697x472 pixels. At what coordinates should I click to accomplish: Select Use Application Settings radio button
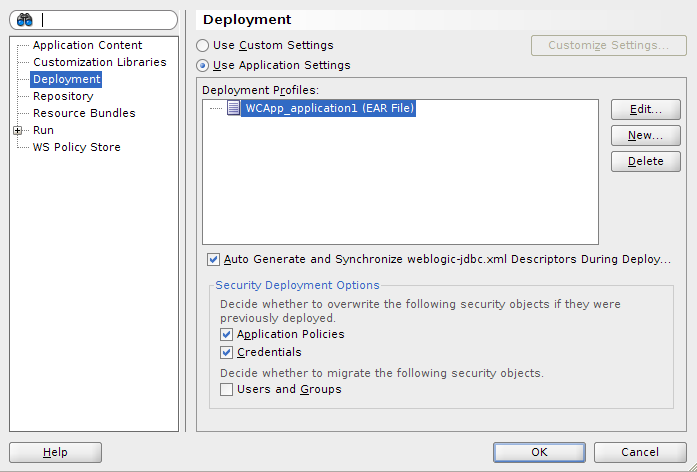[x=203, y=66]
